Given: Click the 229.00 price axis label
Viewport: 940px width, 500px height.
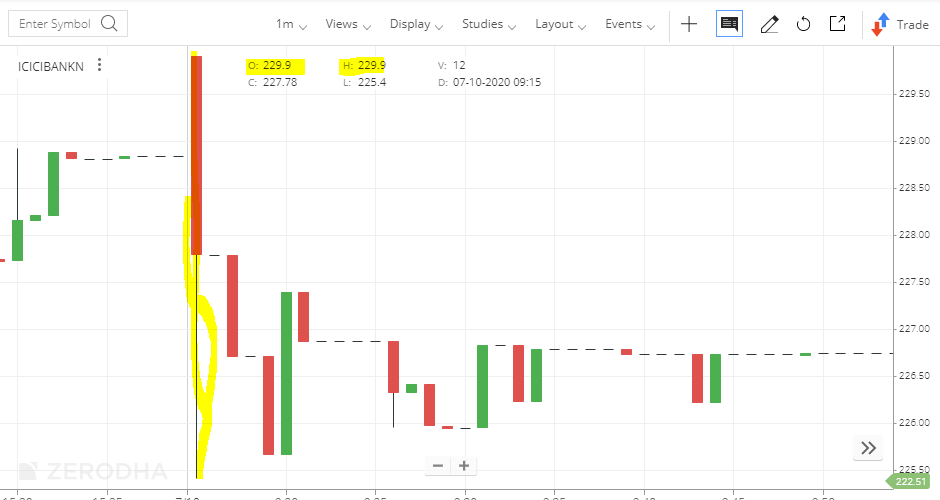Looking at the screenshot, I should click(915, 141).
